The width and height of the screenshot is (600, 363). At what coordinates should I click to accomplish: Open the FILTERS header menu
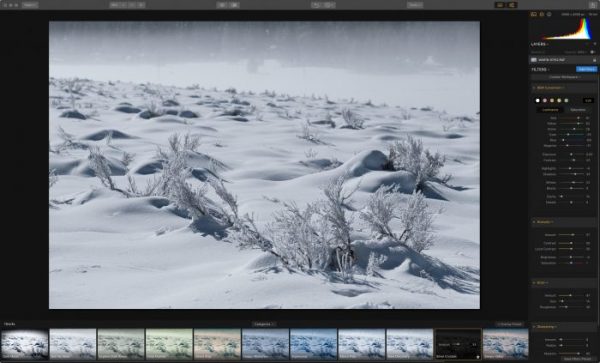[x=540, y=70]
